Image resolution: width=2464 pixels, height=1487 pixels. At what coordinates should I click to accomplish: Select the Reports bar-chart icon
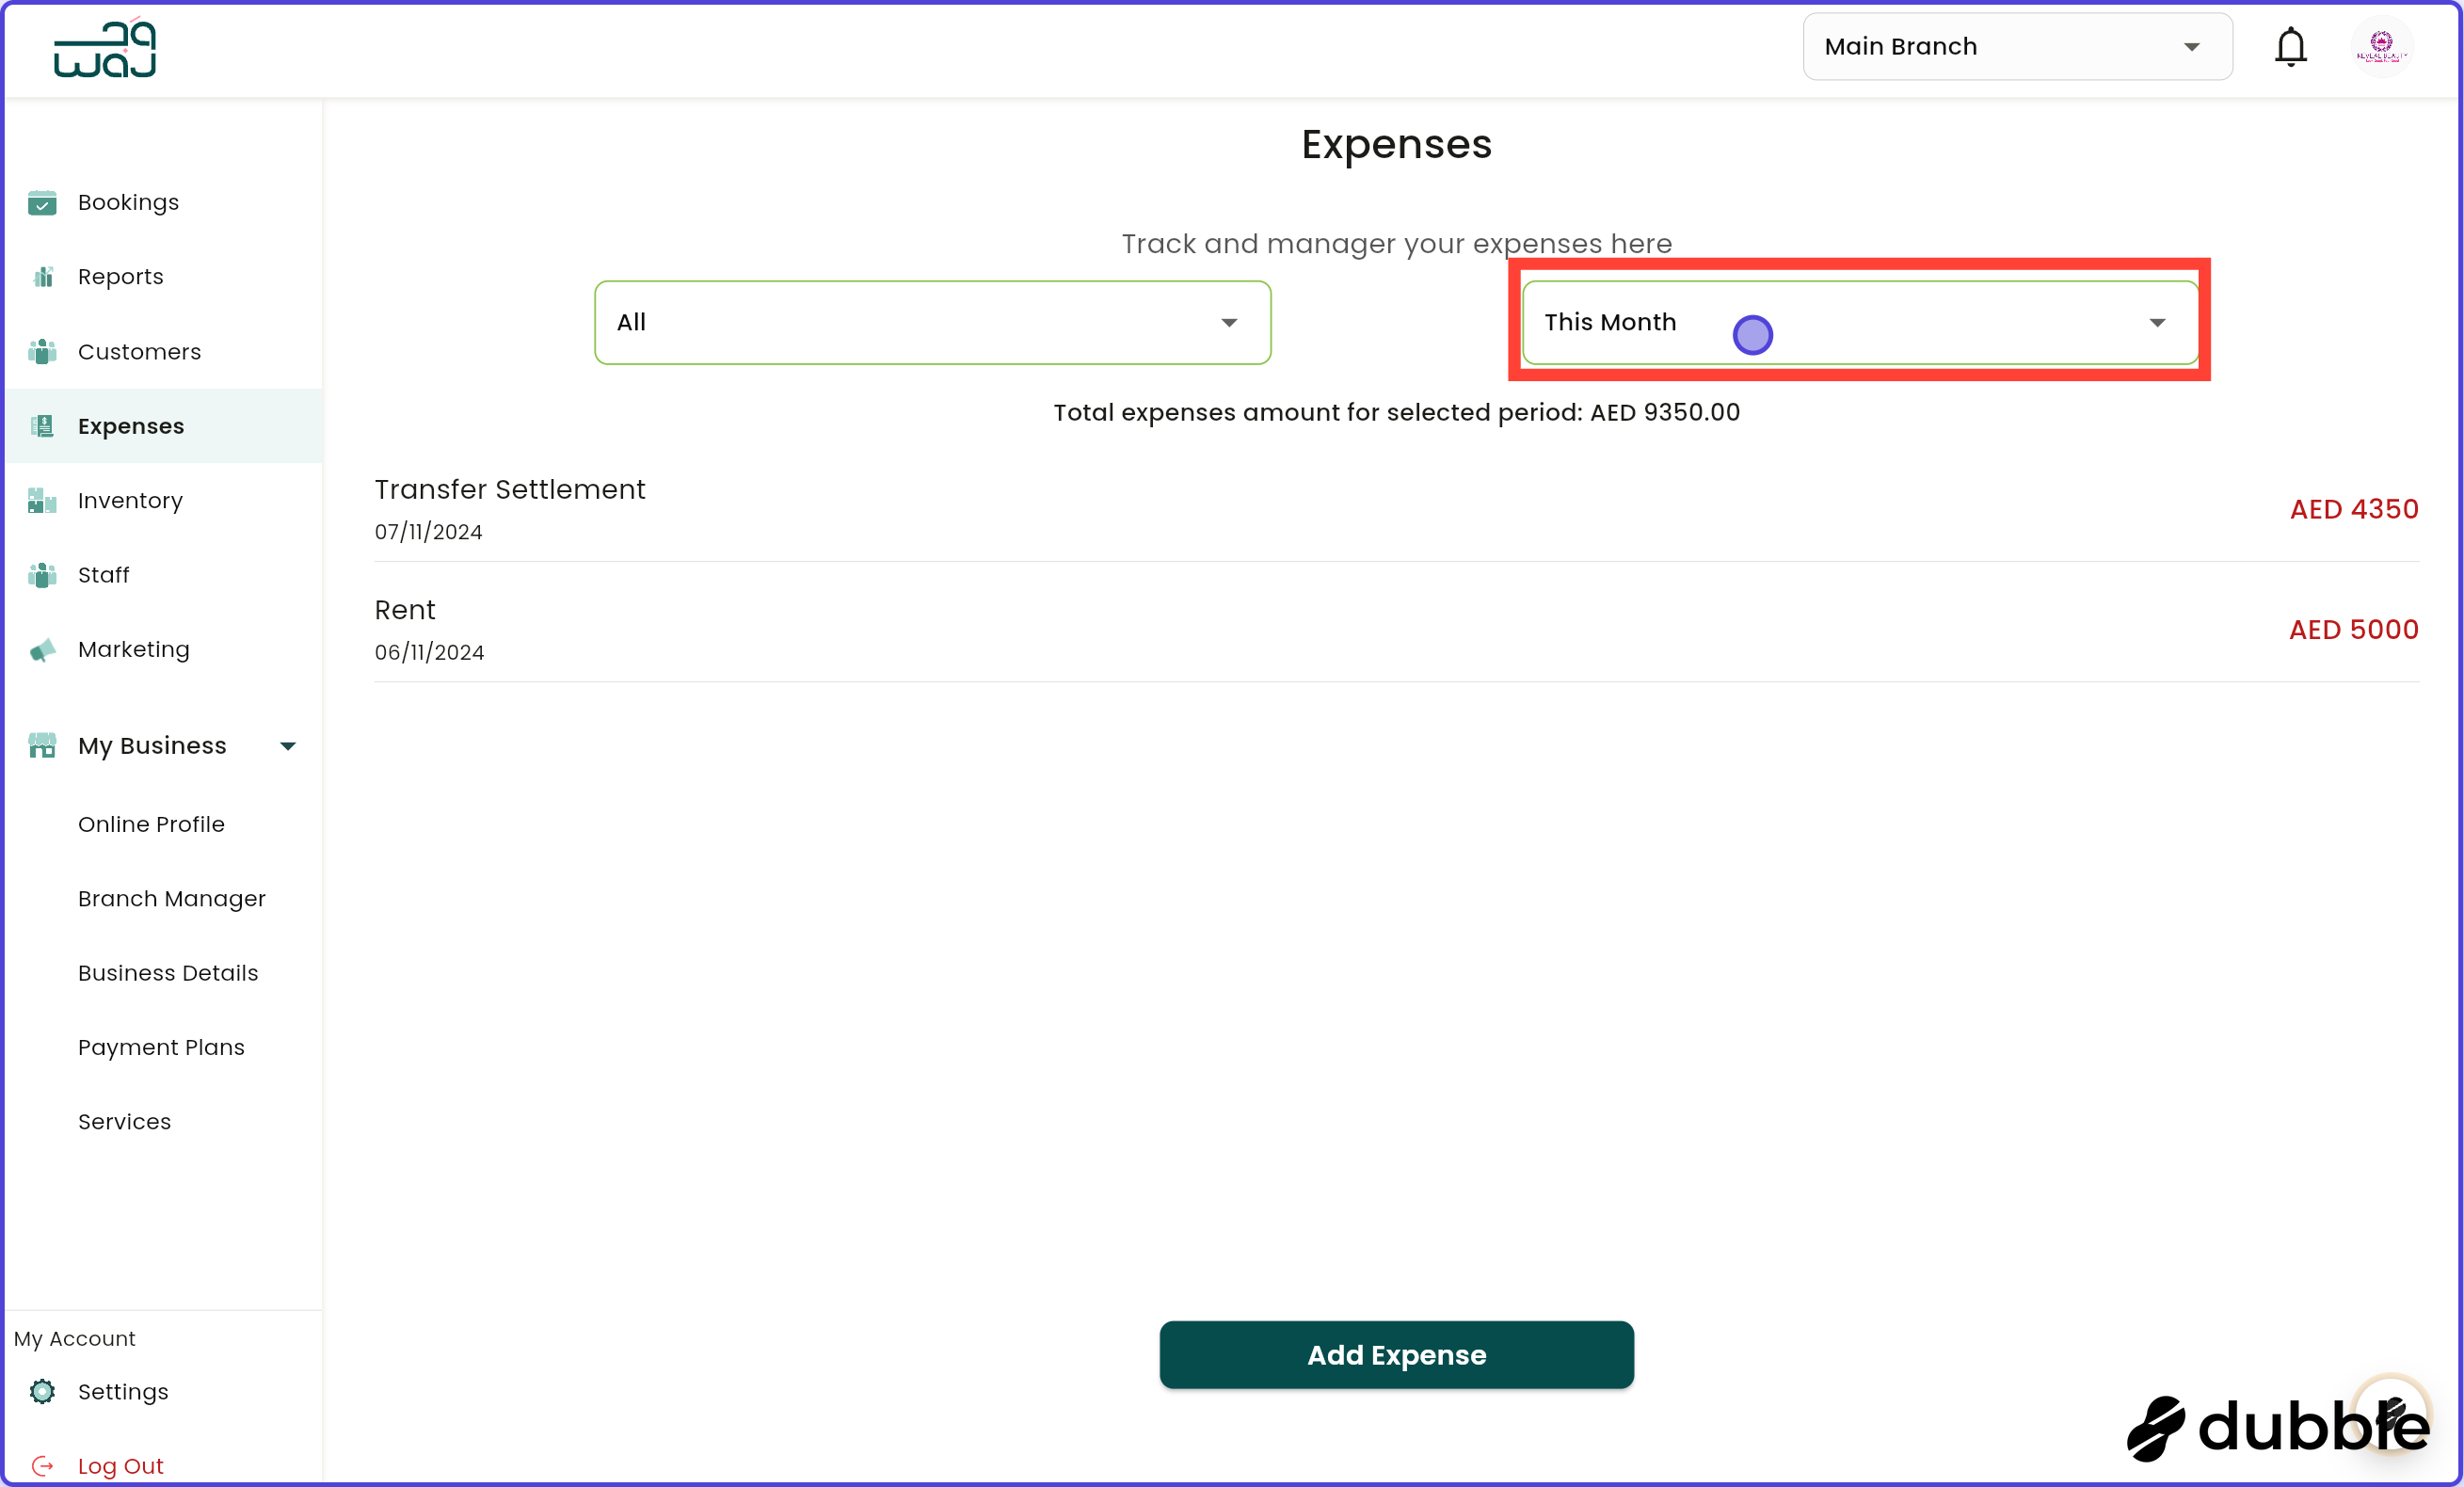(42, 276)
